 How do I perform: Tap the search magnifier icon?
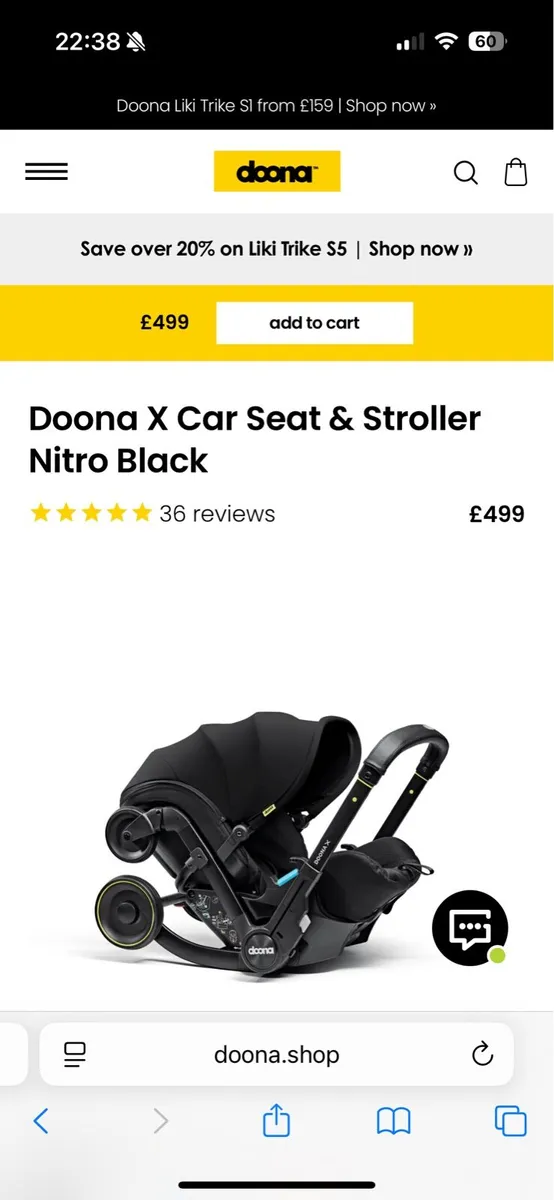pyautogui.click(x=466, y=173)
